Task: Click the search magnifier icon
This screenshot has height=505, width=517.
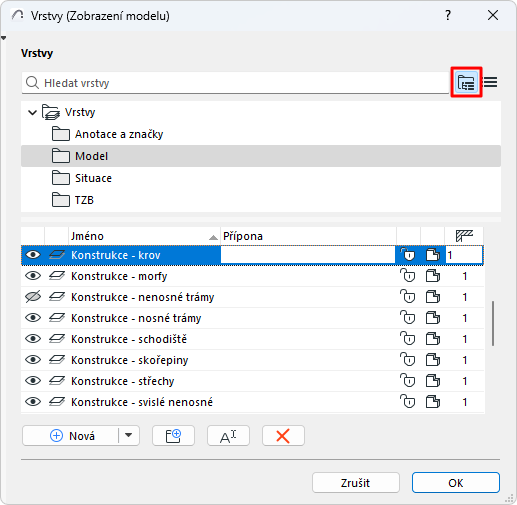Action: point(32,83)
